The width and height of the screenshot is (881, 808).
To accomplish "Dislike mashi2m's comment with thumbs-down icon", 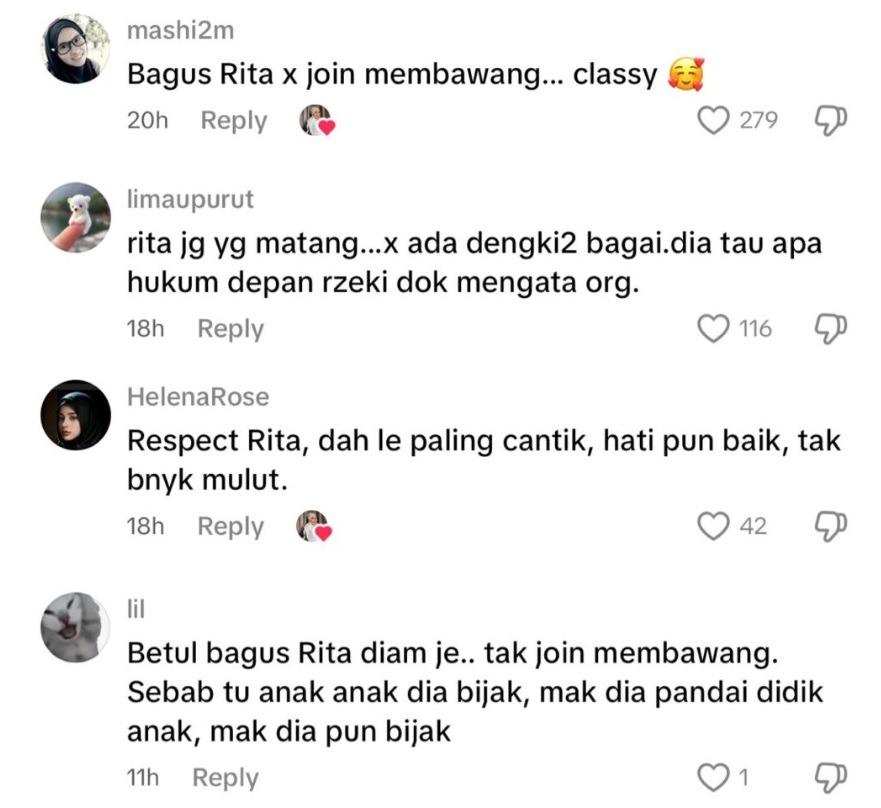I will pyautogui.click(x=831, y=120).
